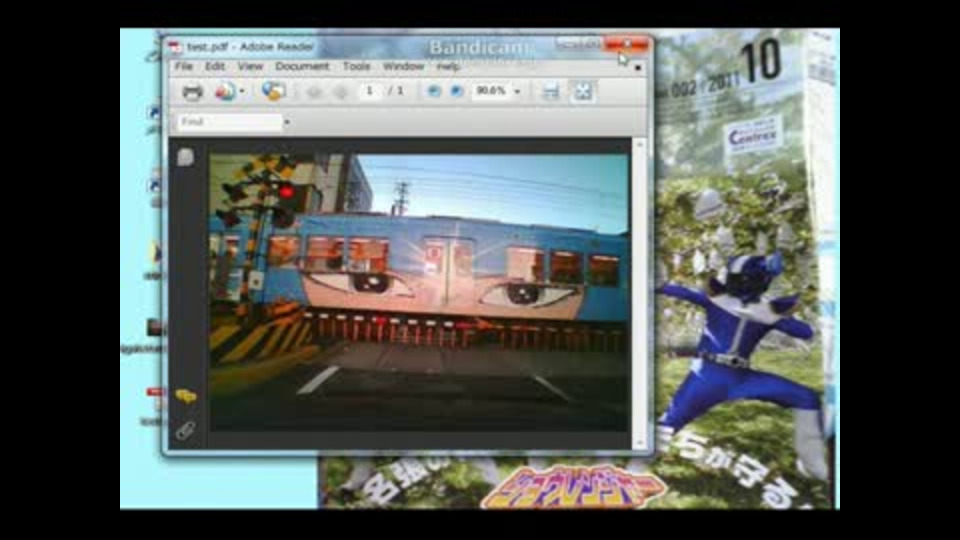Go to previous page arrow
960x540 pixels.
point(314,92)
